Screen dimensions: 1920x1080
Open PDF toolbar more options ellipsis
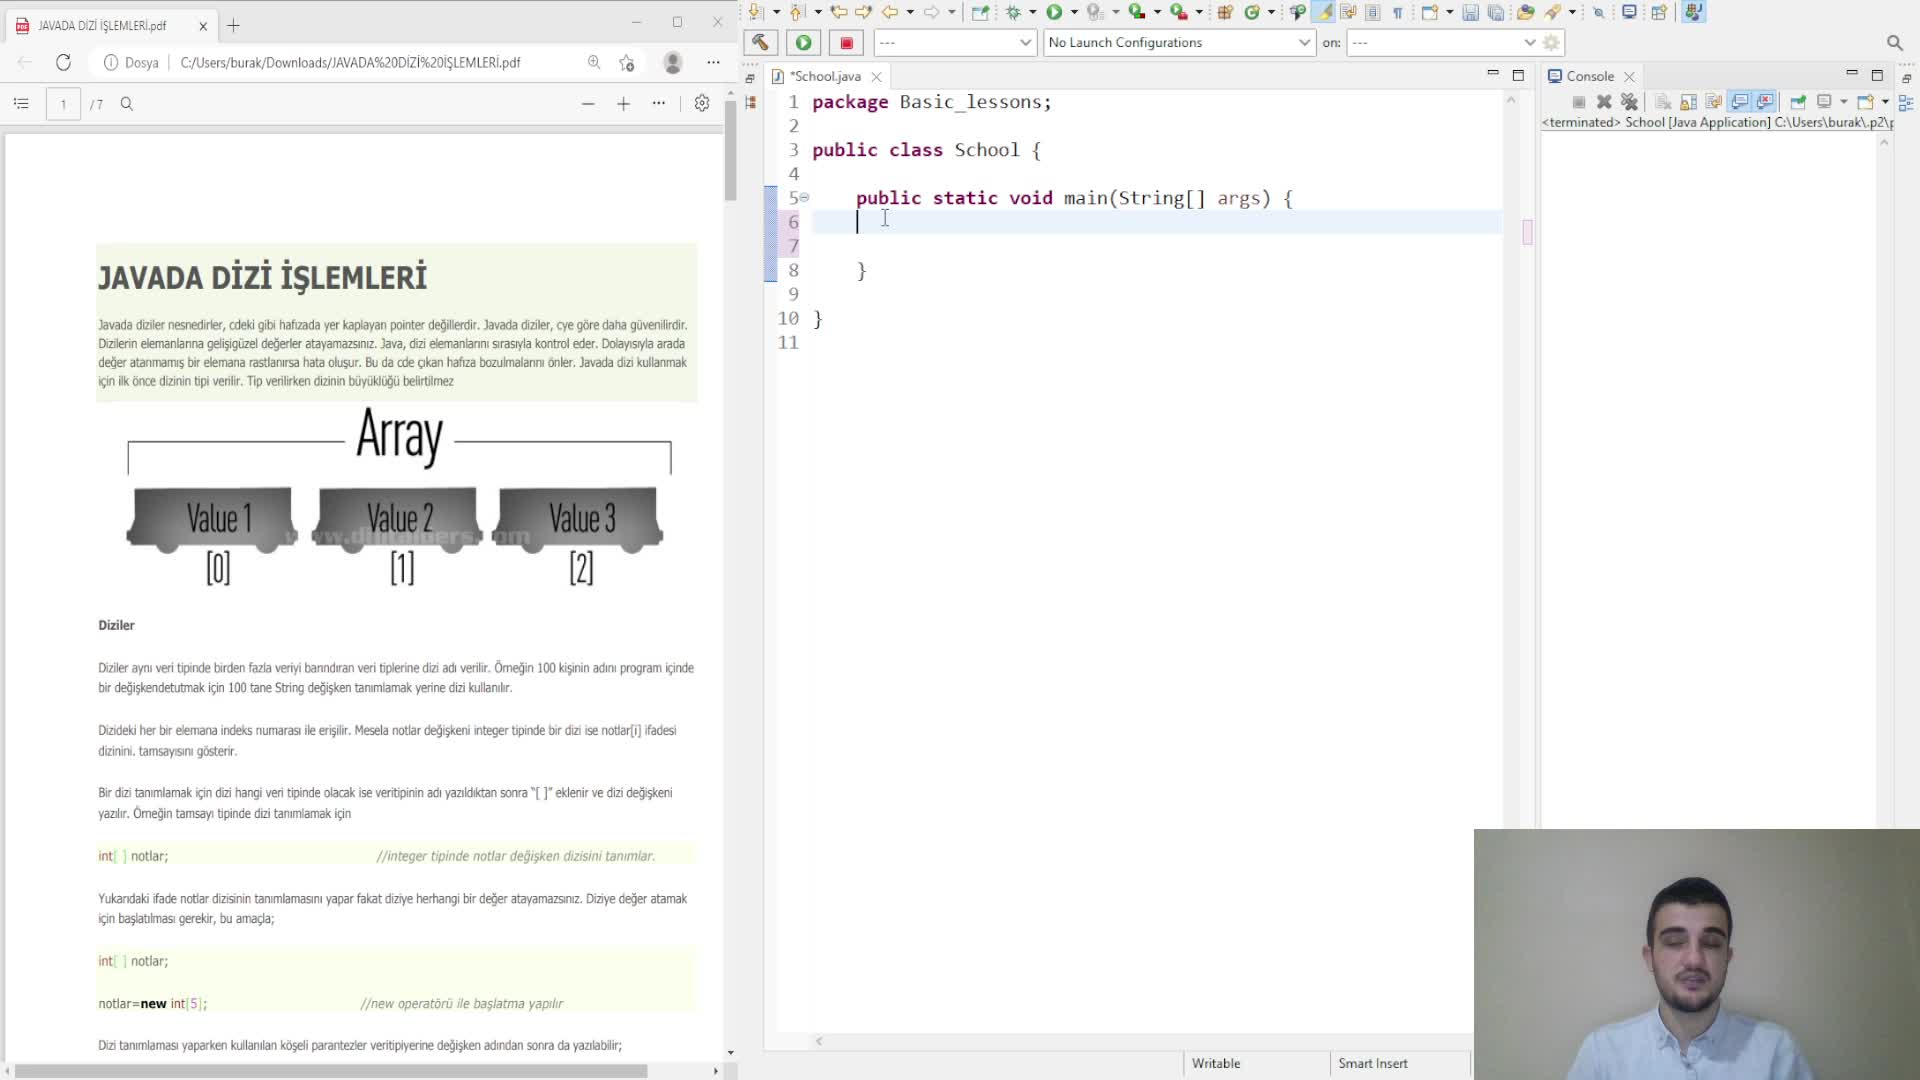[x=658, y=103]
